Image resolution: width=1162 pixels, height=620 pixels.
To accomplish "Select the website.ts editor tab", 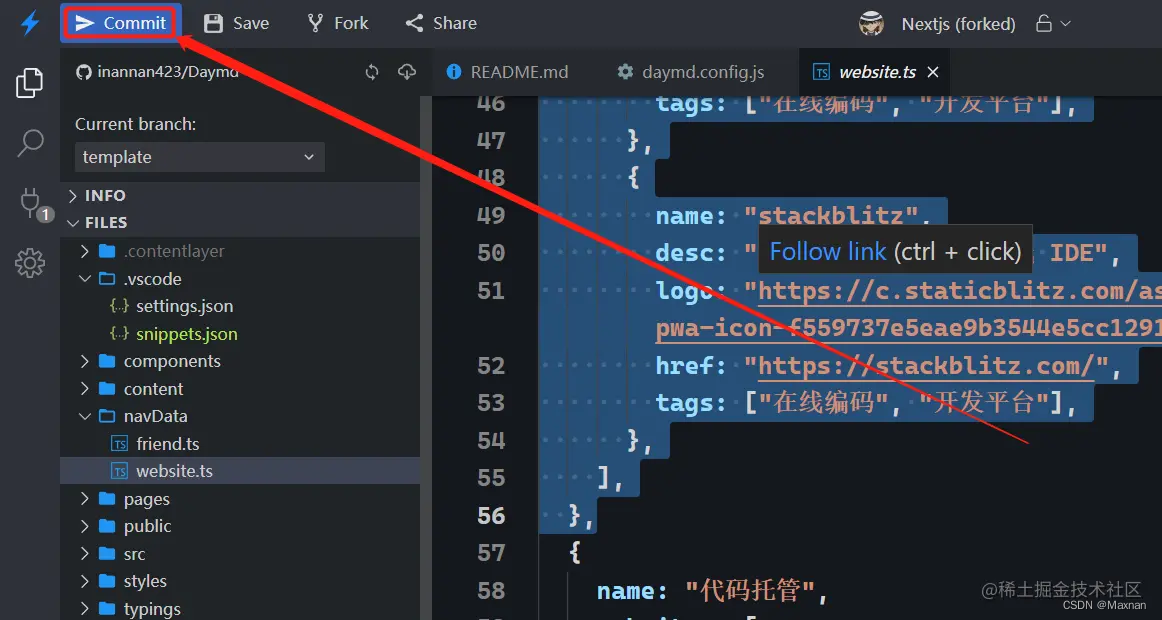I will (874, 72).
